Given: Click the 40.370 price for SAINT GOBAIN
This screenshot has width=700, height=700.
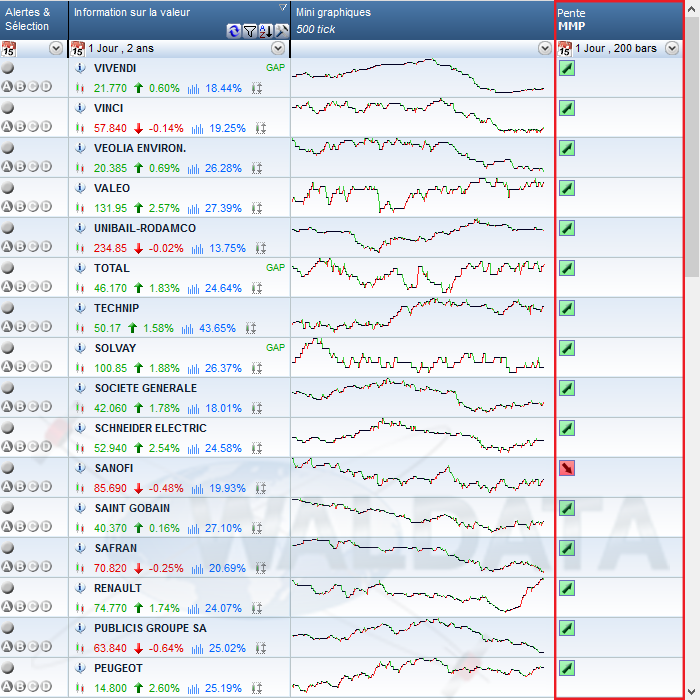Looking at the screenshot, I should [x=110, y=528].
